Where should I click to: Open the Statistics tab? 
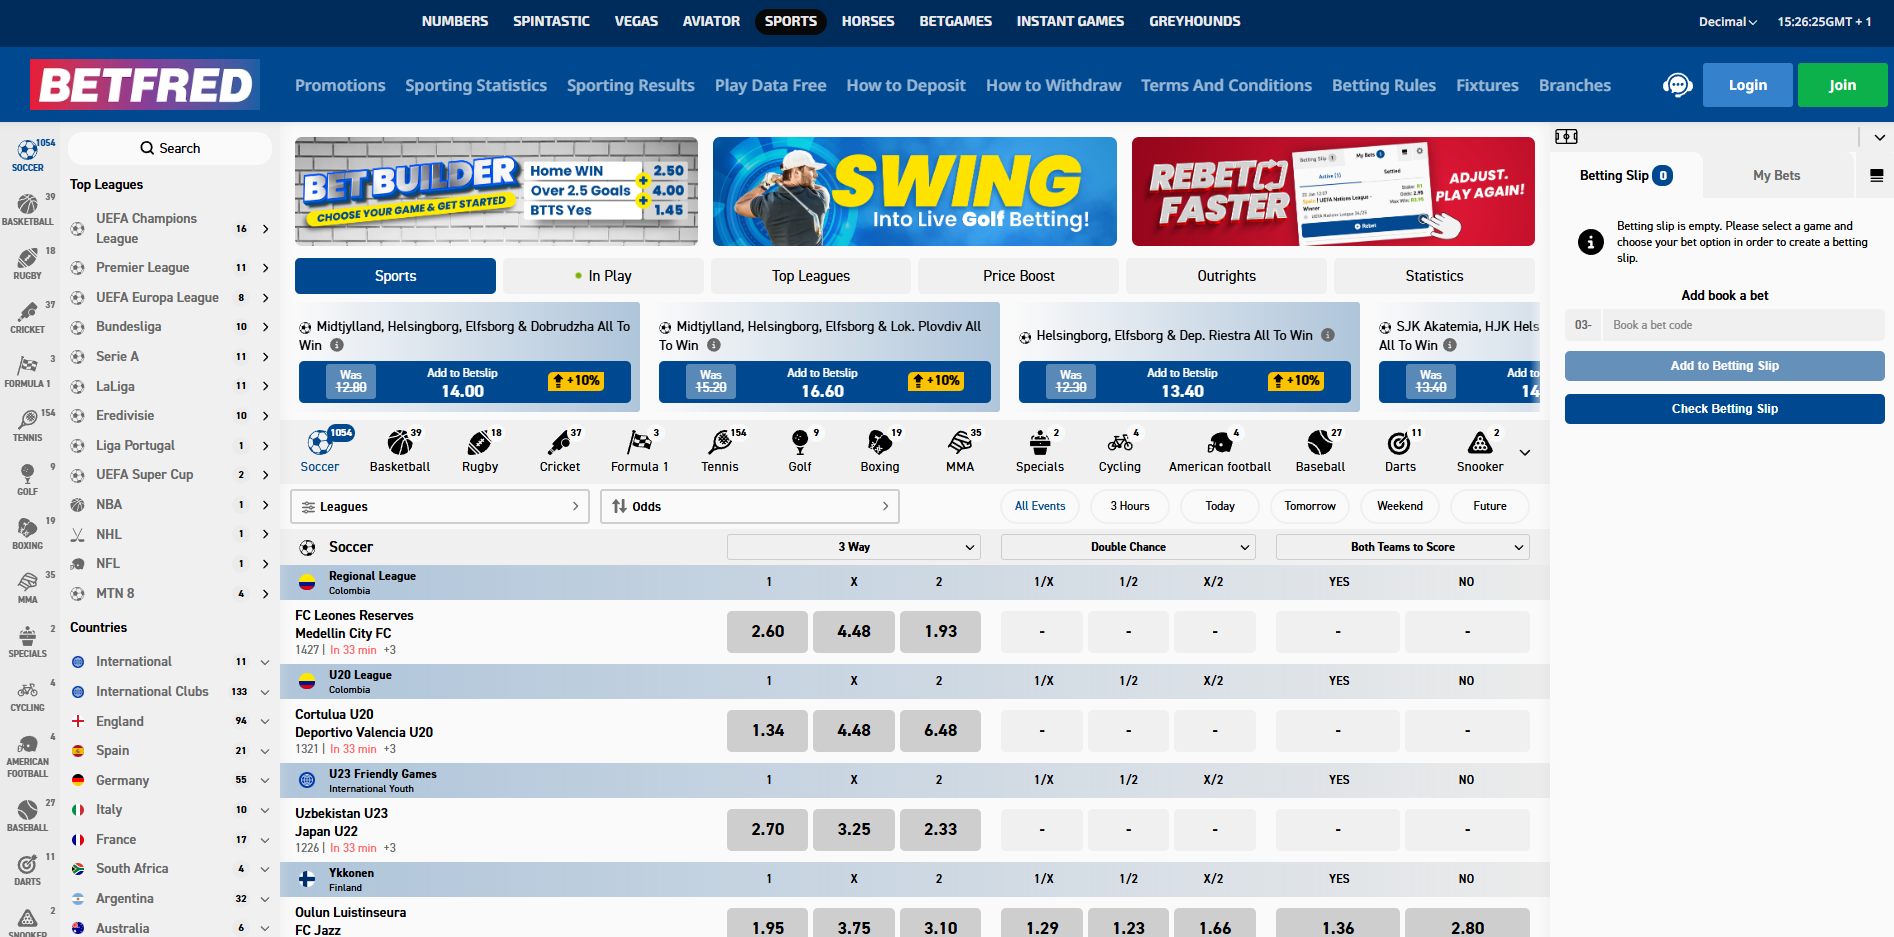coord(1434,276)
